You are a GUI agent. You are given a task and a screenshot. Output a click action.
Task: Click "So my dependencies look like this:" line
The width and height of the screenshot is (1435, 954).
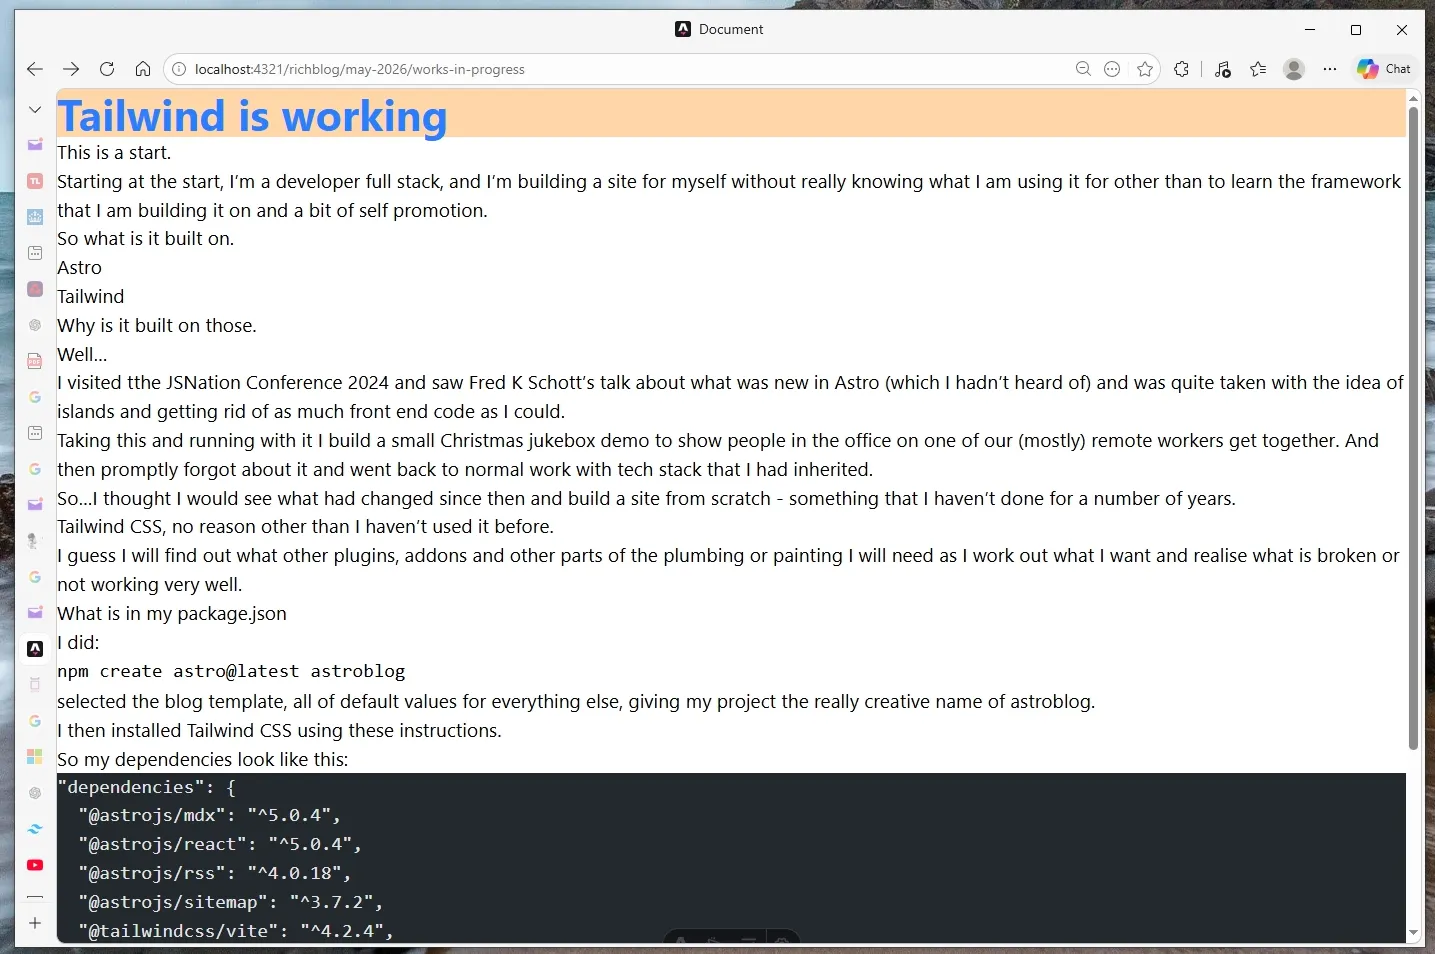pyautogui.click(x=203, y=759)
